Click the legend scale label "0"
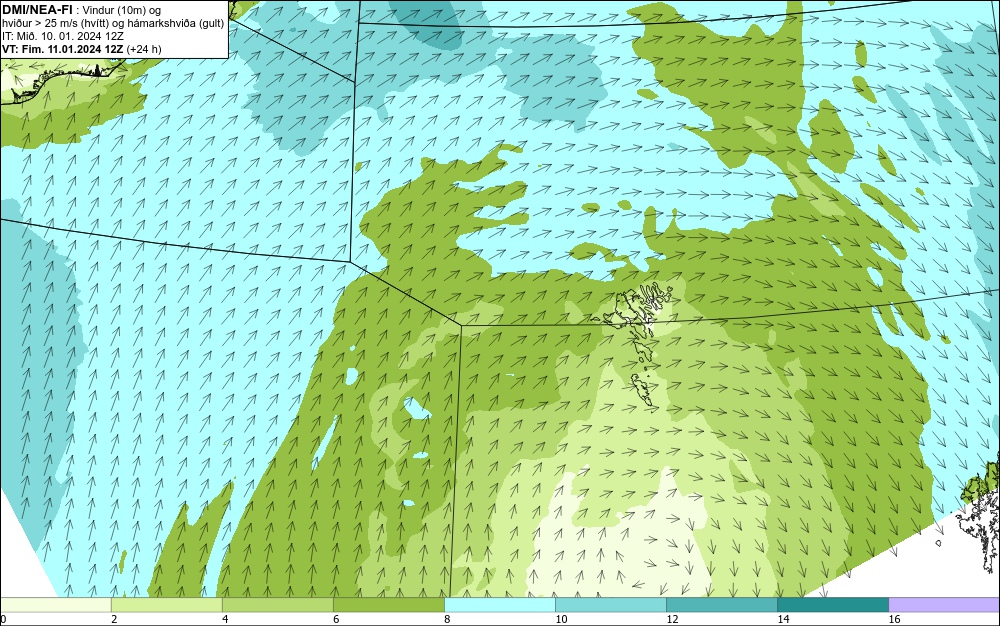 3,619
